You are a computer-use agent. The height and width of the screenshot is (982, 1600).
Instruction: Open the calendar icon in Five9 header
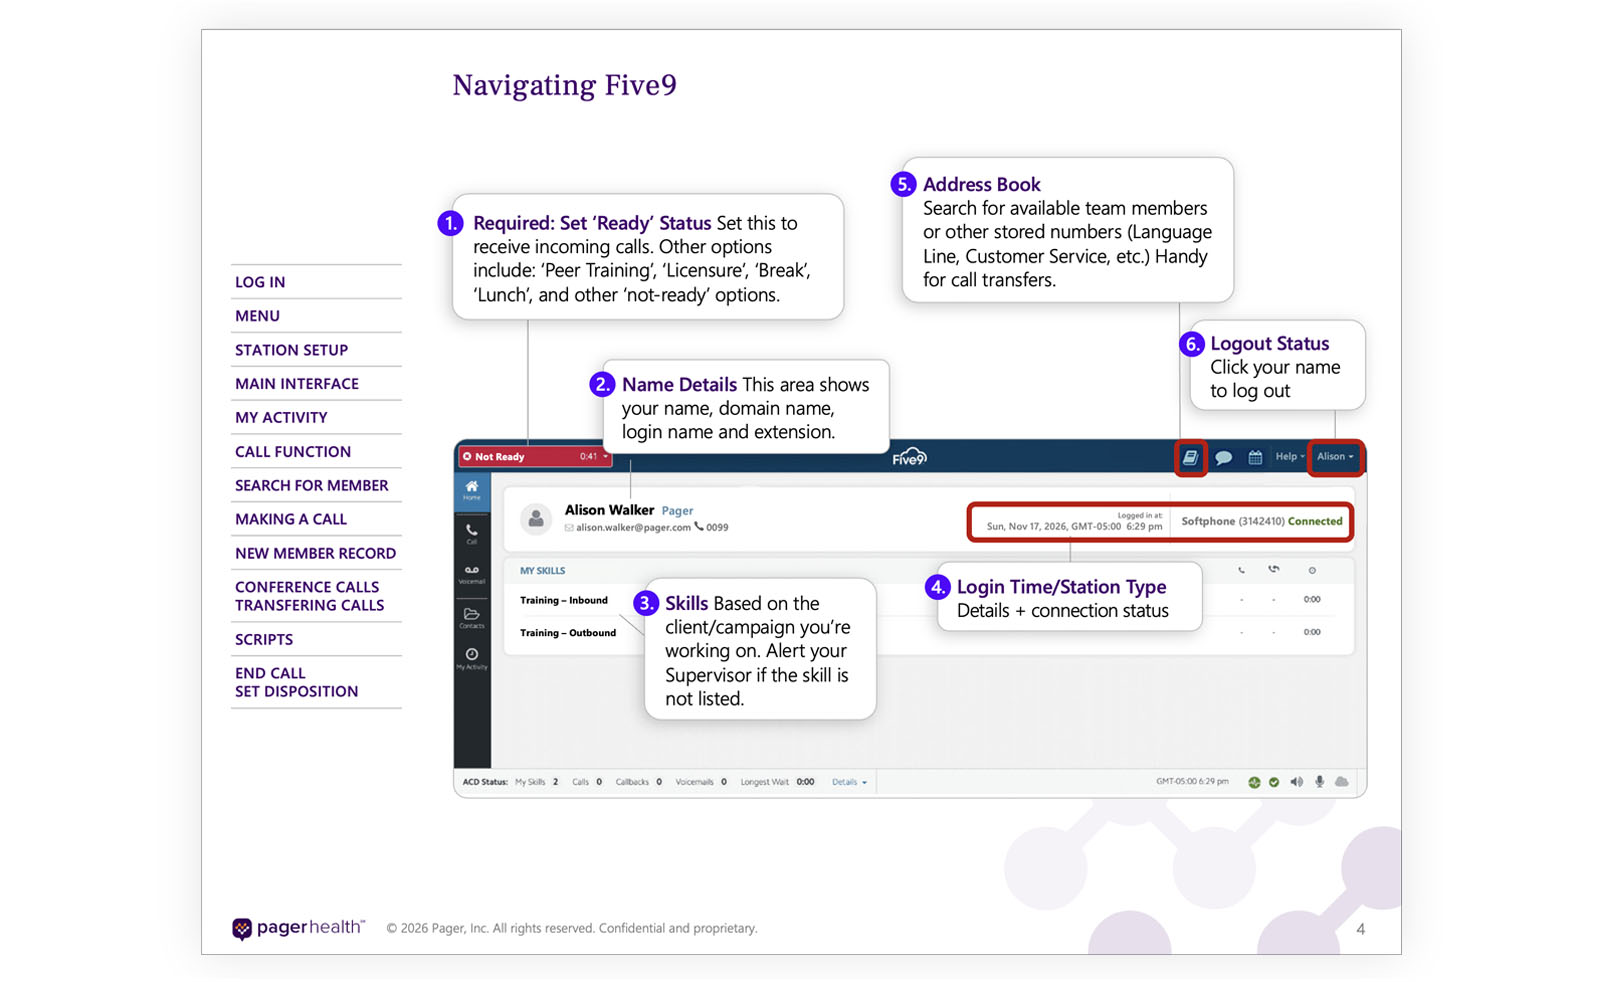(x=1255, y=457)
